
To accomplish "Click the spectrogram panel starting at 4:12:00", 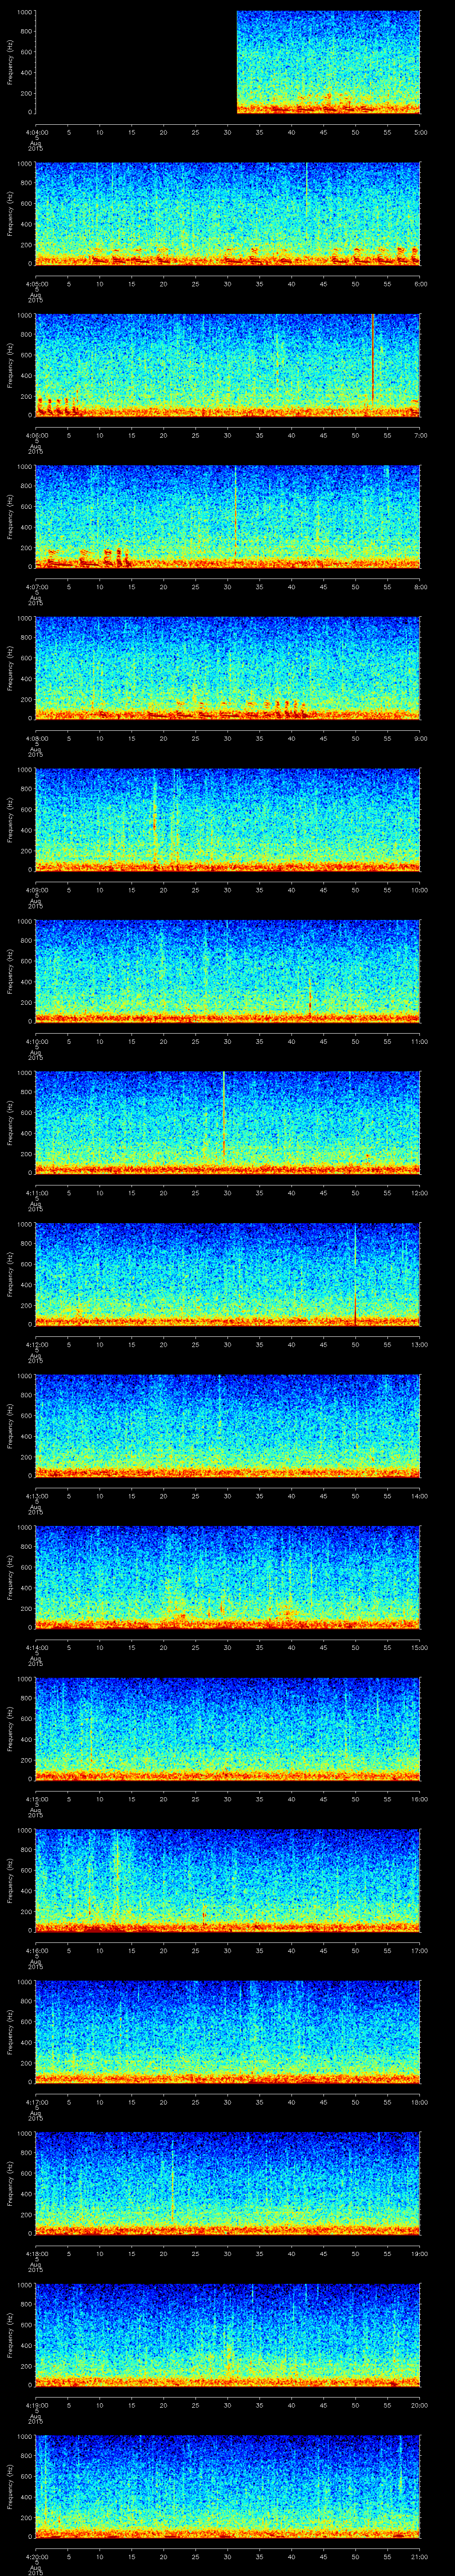I will click(228, 1274).
